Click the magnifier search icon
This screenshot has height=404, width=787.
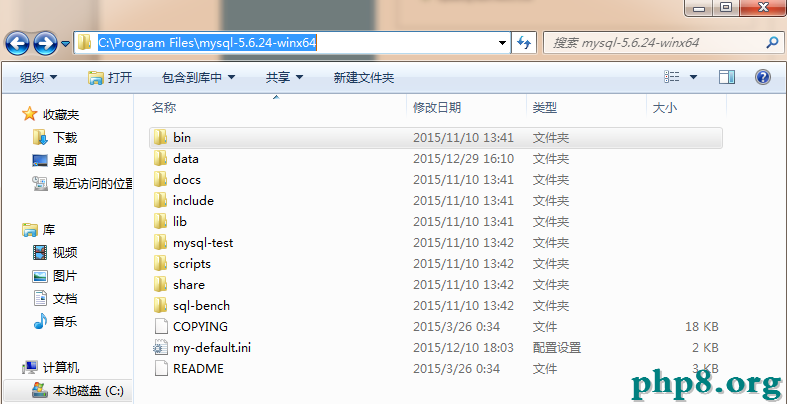(771, 43)
